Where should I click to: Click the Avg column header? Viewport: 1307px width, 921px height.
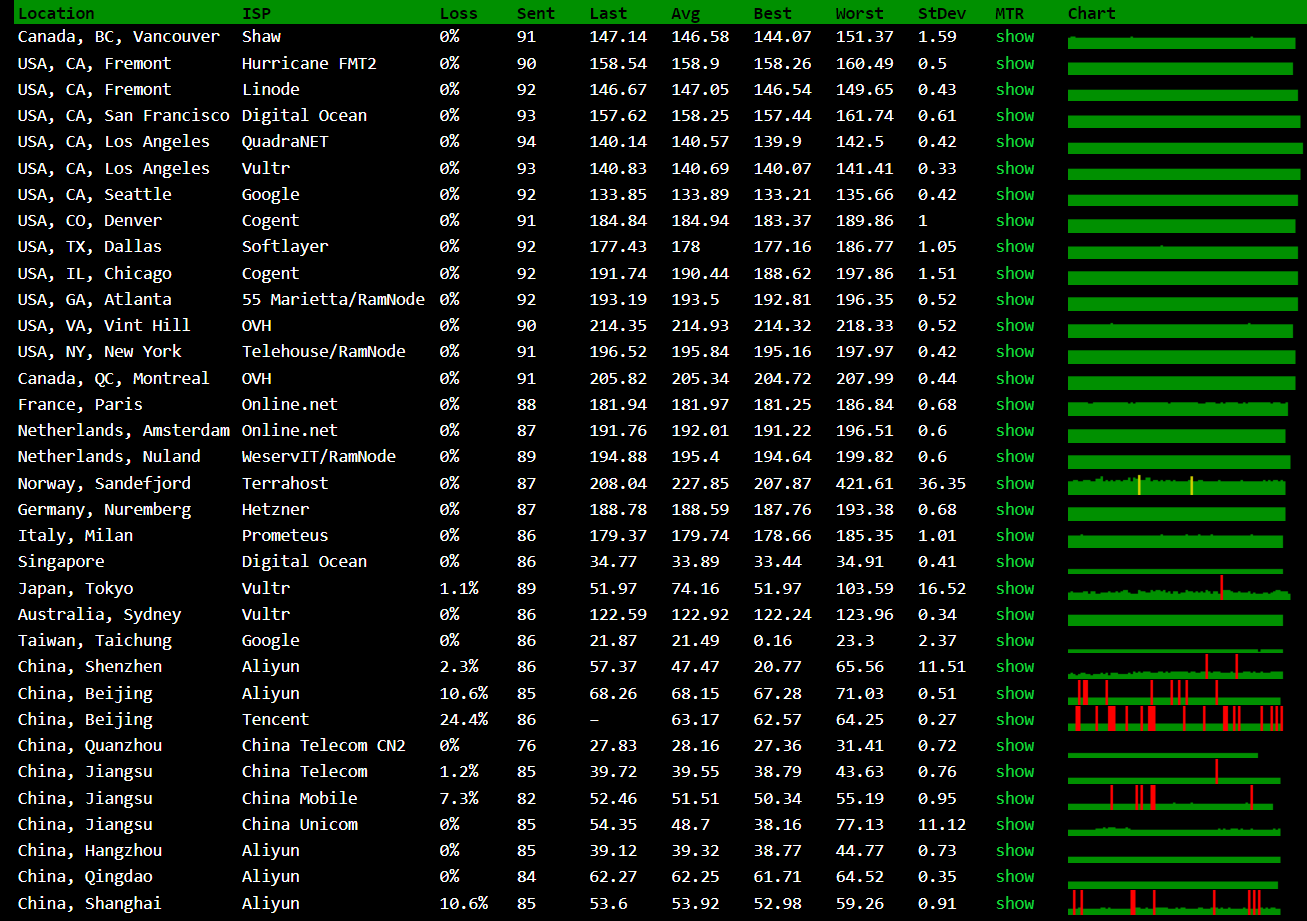[x=686, y=13]
